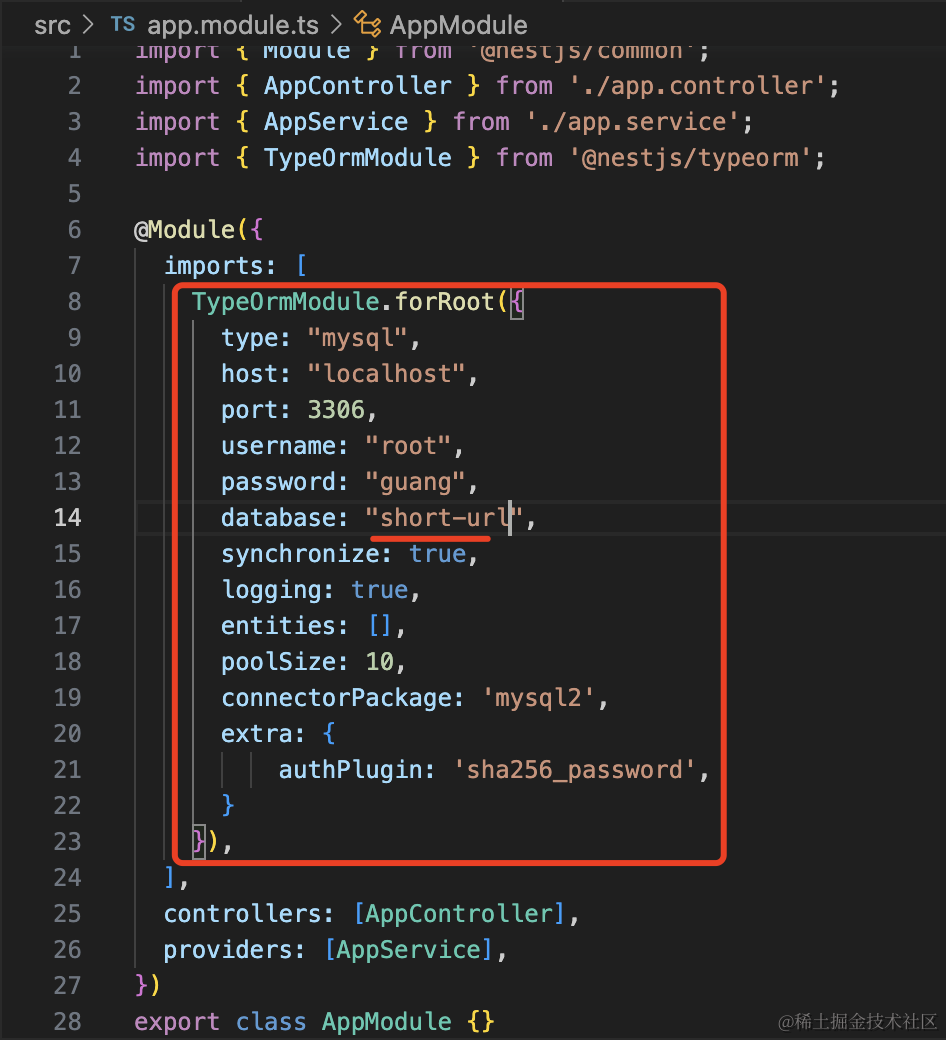Viewport: 946px width, 1040px height.
Task: Click the port number 3306
Action: point(336,410)
